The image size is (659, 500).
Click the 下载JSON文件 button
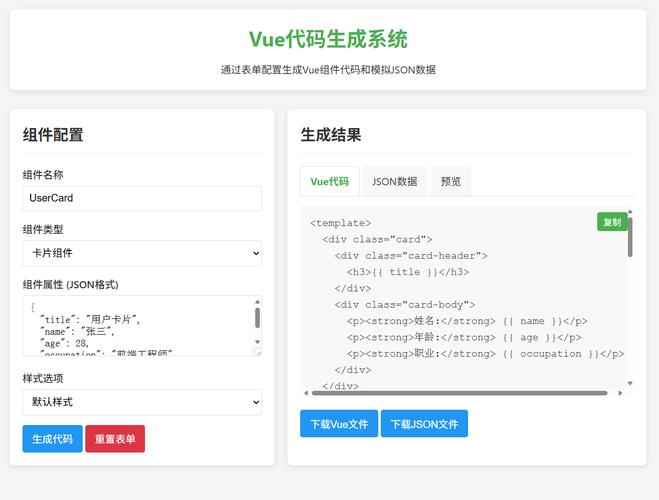[424, 424]
